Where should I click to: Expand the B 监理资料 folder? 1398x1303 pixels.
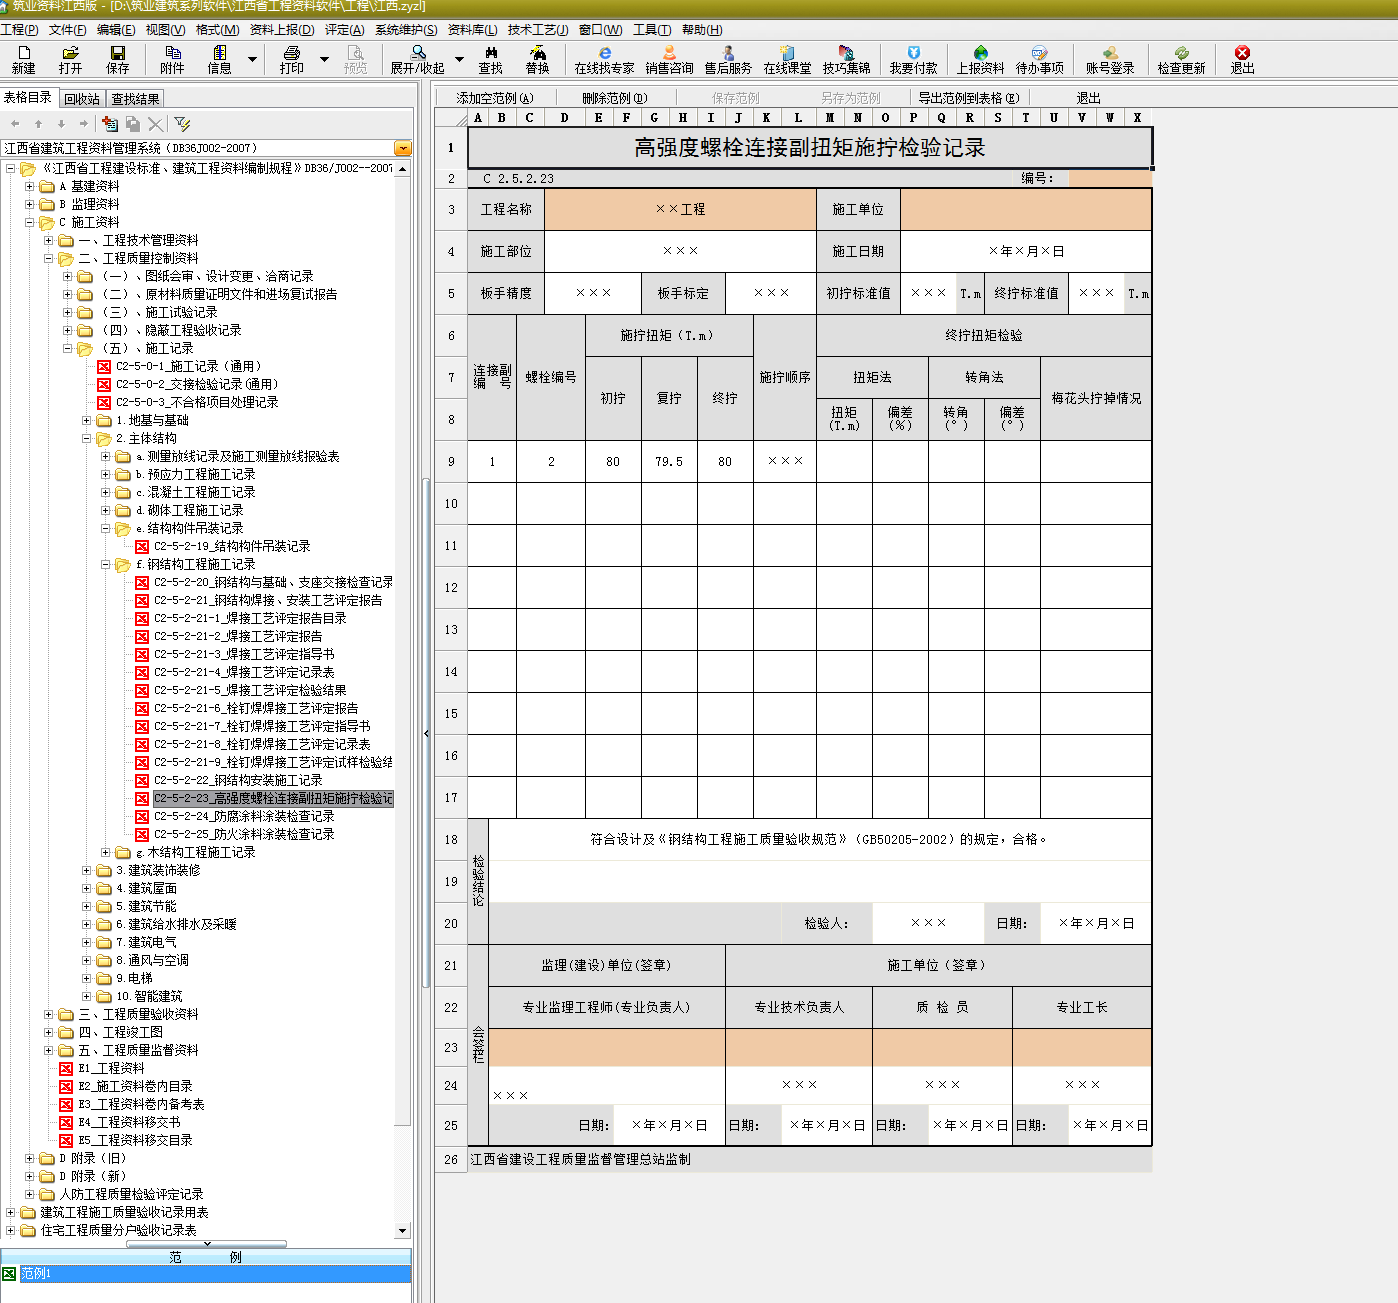(30, 204)
